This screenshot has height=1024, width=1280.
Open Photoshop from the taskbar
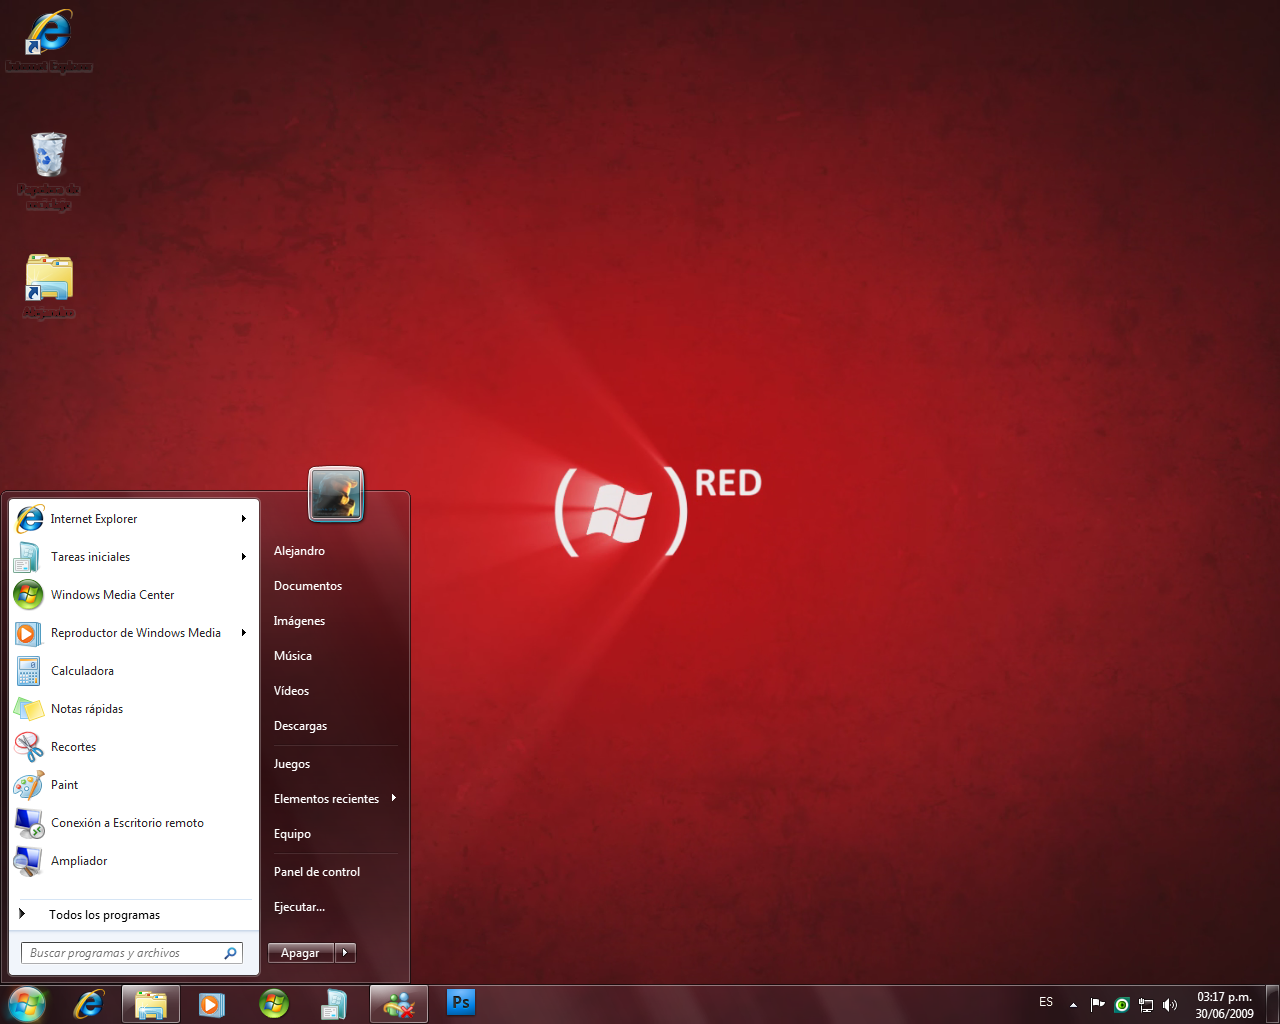click(x=460, y=1003)
